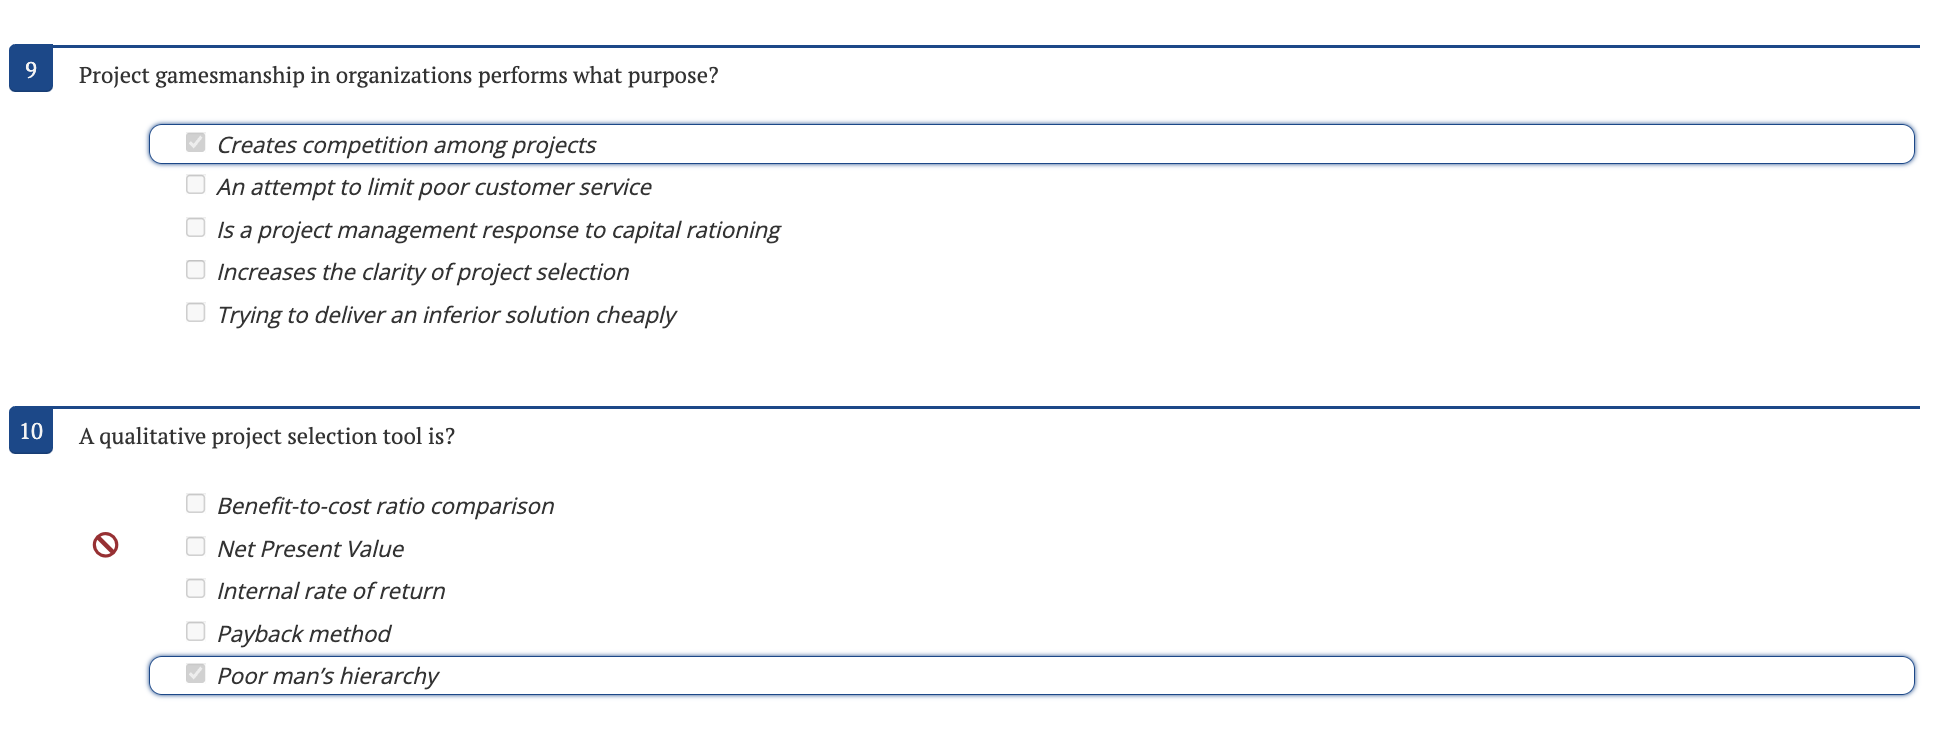1938x741 pixels.
Task: Check 'Internal rate of return'
Action: point(194,588)
